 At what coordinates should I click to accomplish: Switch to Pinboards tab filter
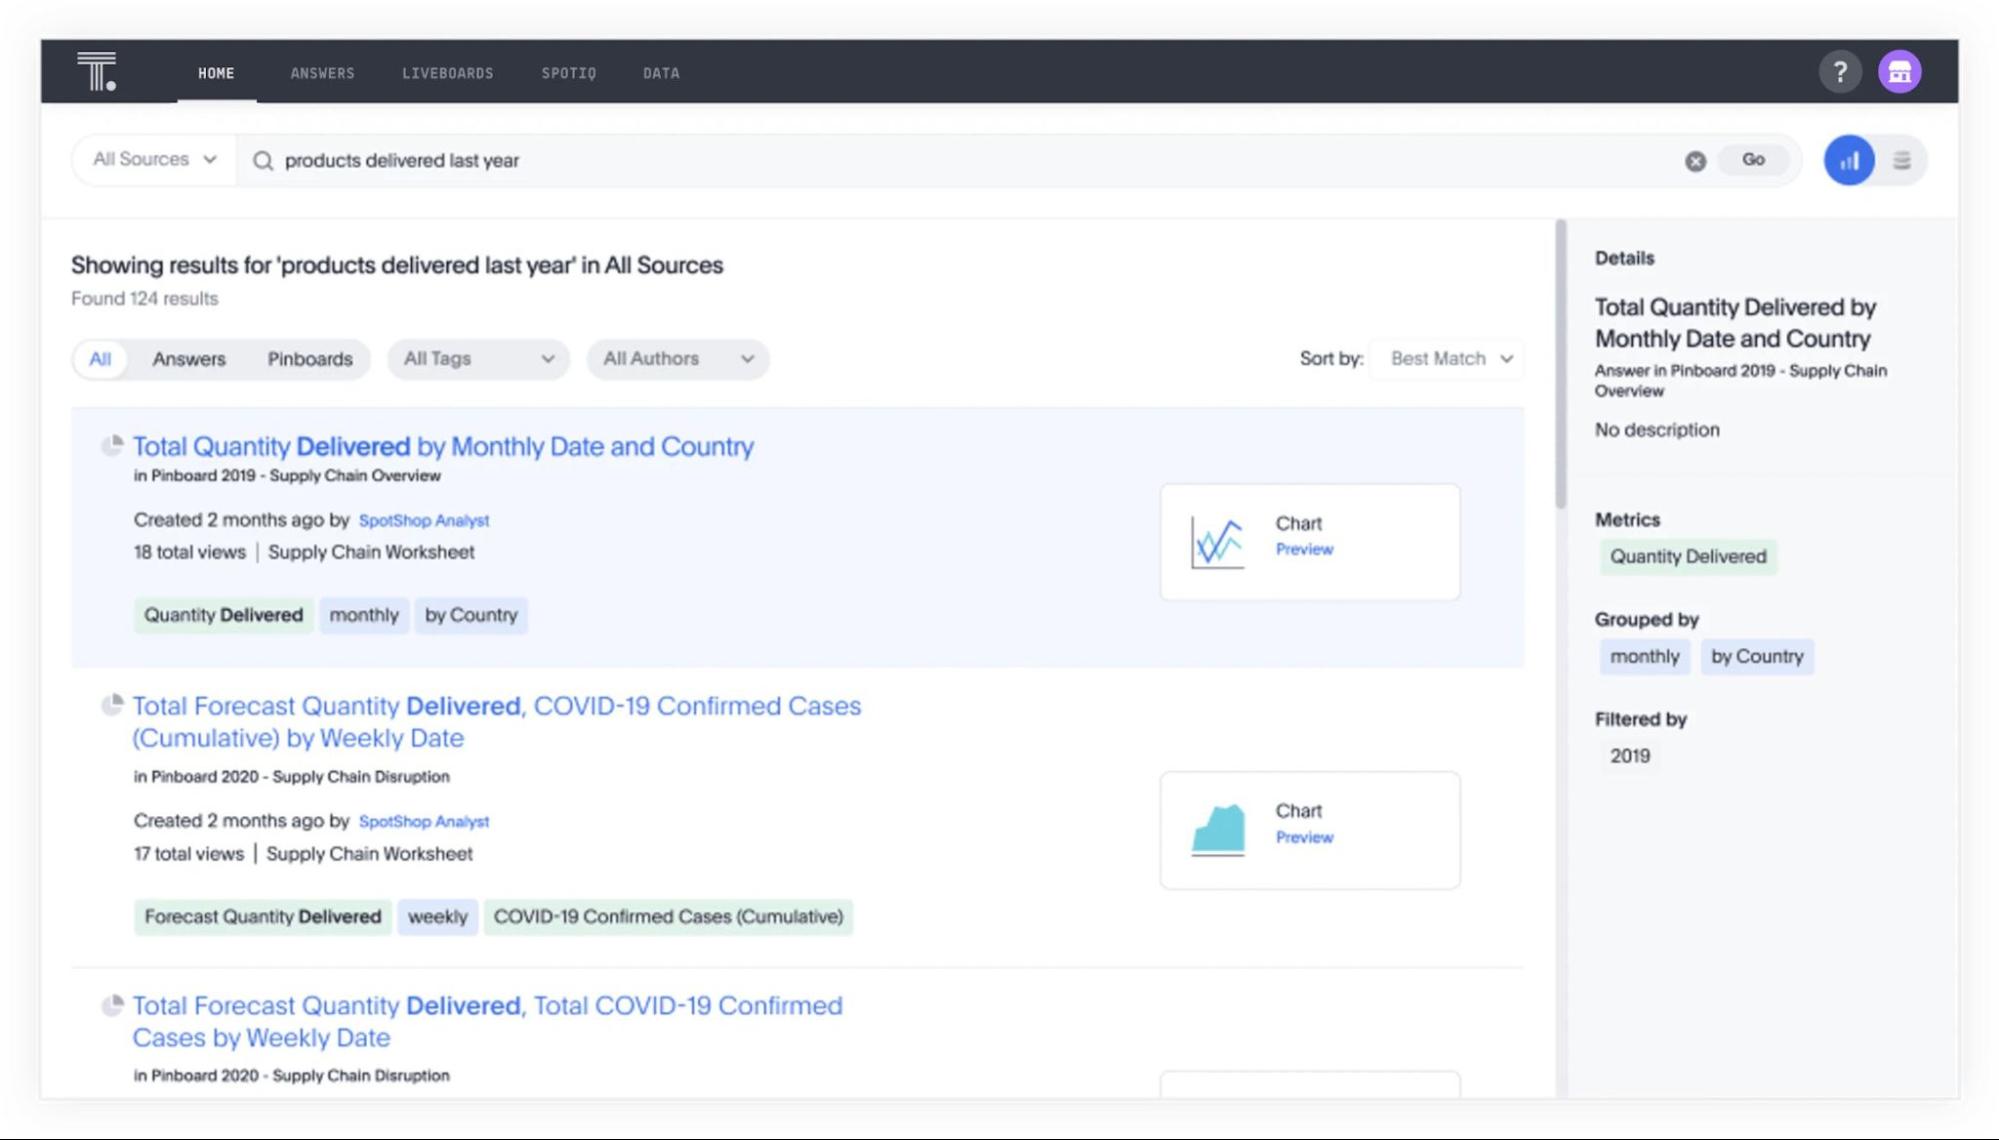[309, 357]
